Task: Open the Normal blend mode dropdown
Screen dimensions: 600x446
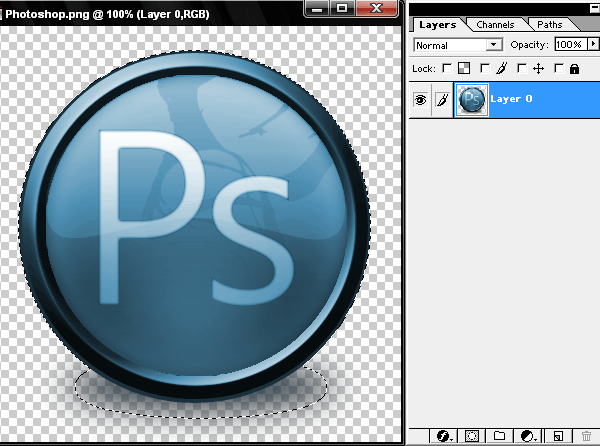Action: pyautogui.click(x=458, y=45)
